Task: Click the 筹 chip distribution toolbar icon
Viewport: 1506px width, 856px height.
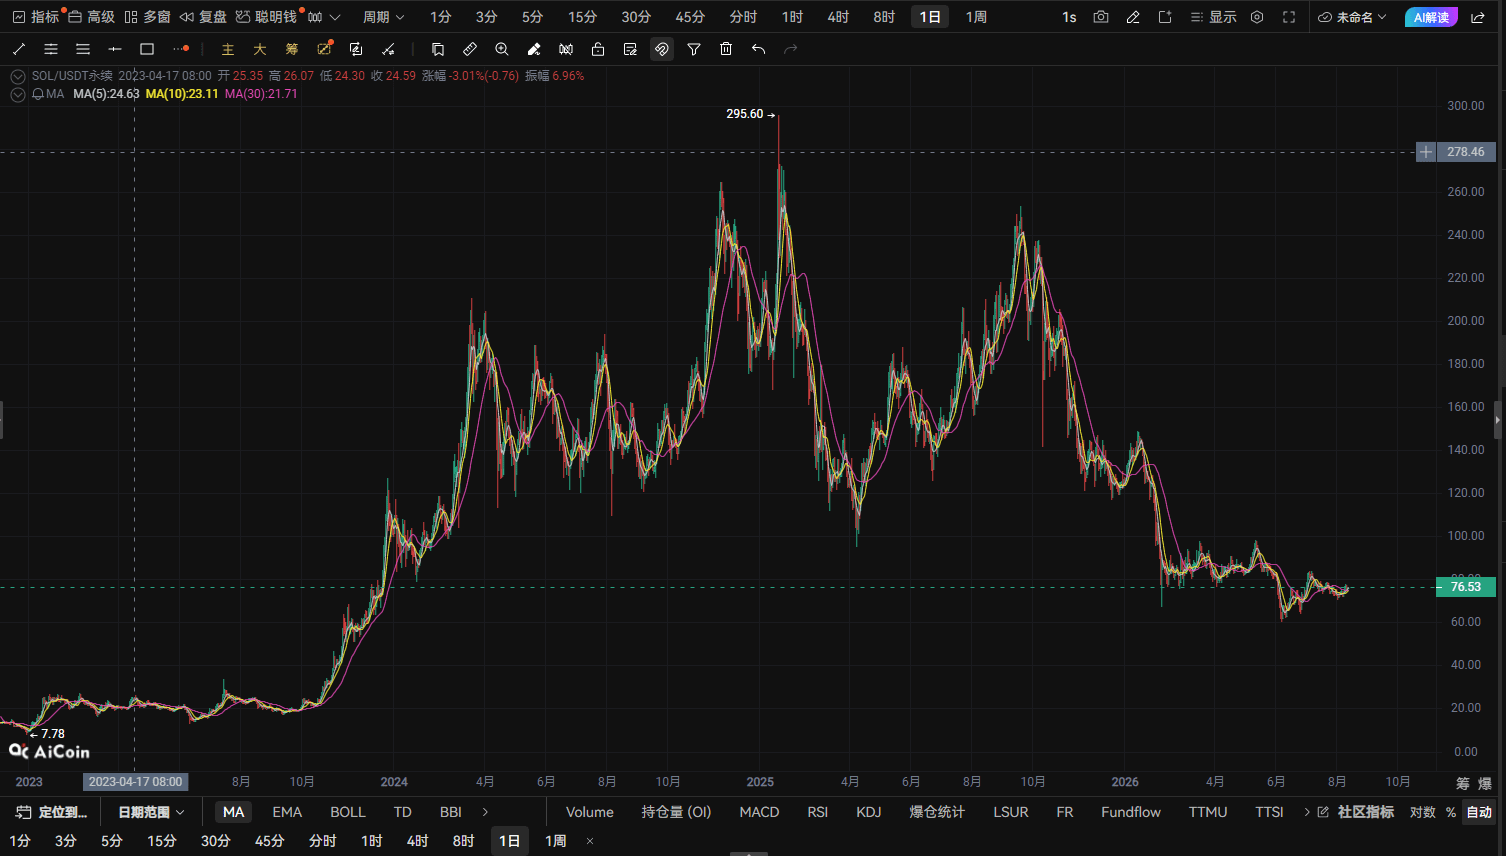Action: click(x=292, y=49)
